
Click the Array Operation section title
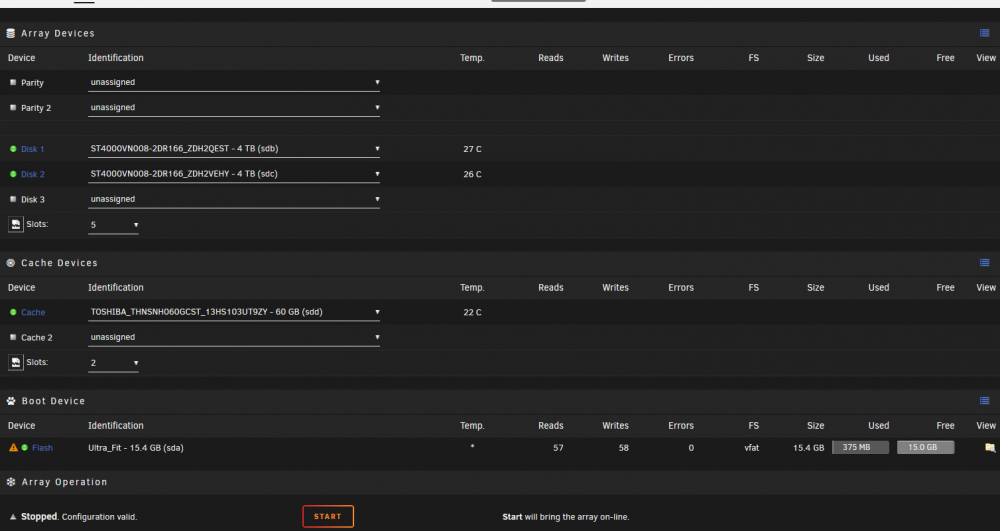coord(64,482)
